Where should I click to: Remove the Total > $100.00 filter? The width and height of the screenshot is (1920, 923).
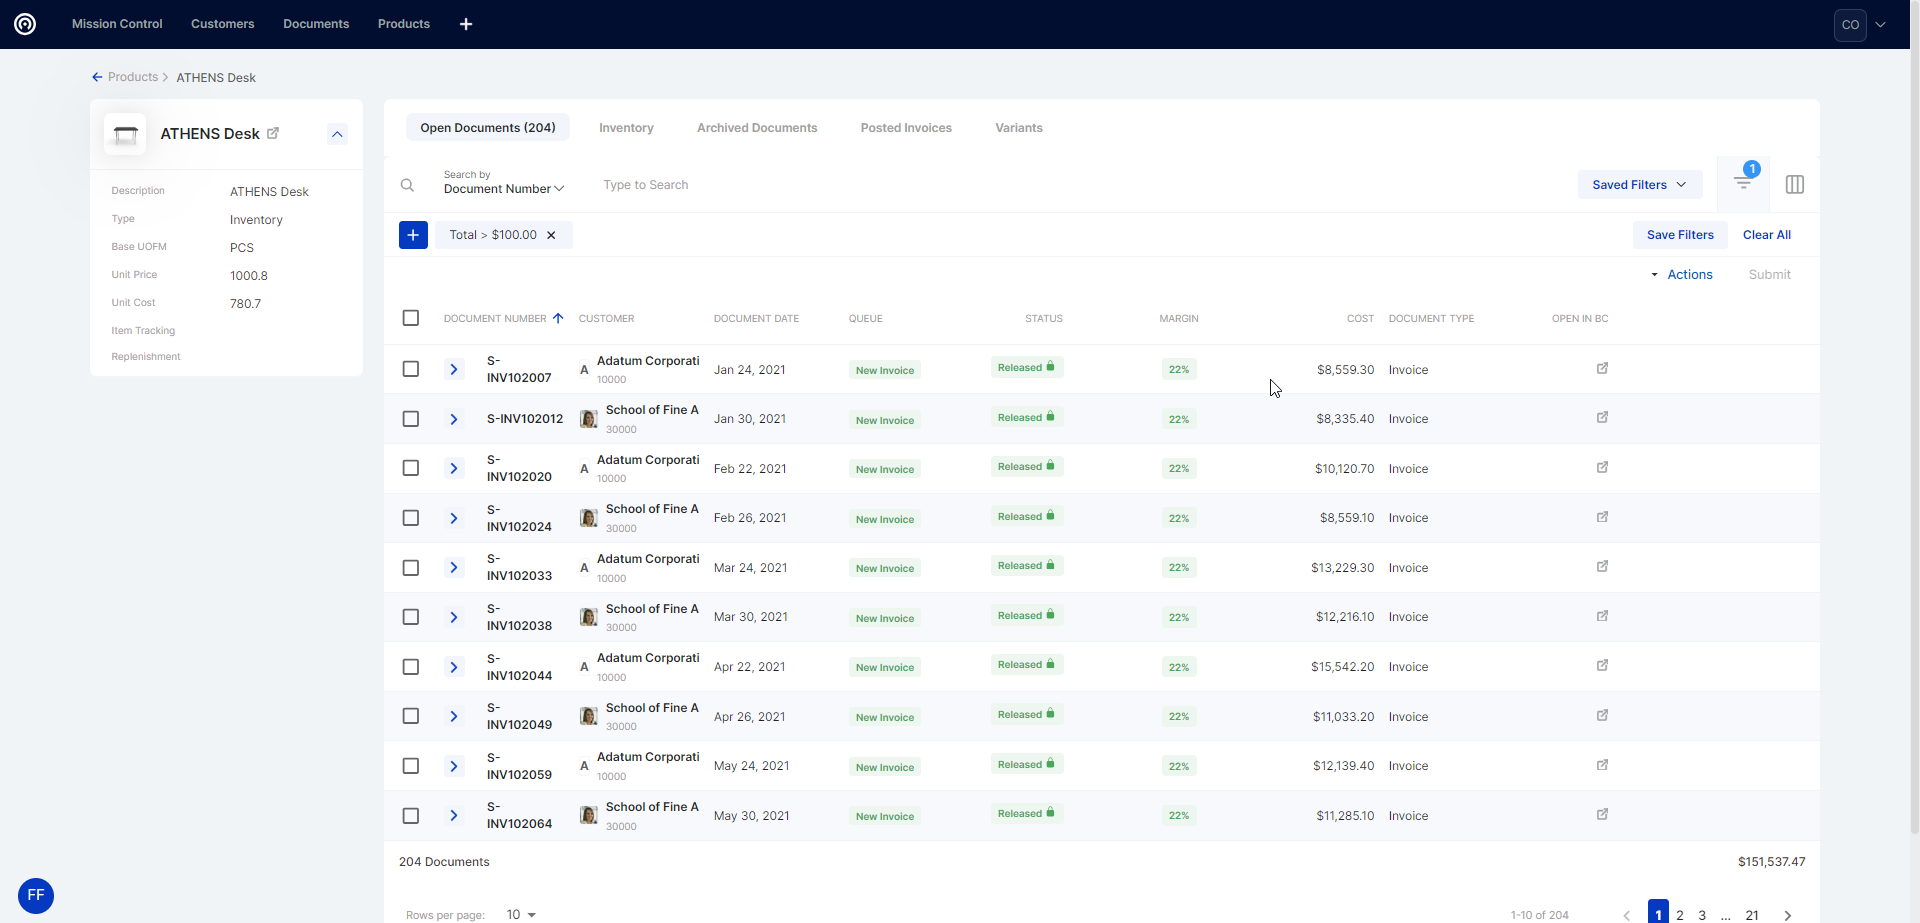point(551,235)
